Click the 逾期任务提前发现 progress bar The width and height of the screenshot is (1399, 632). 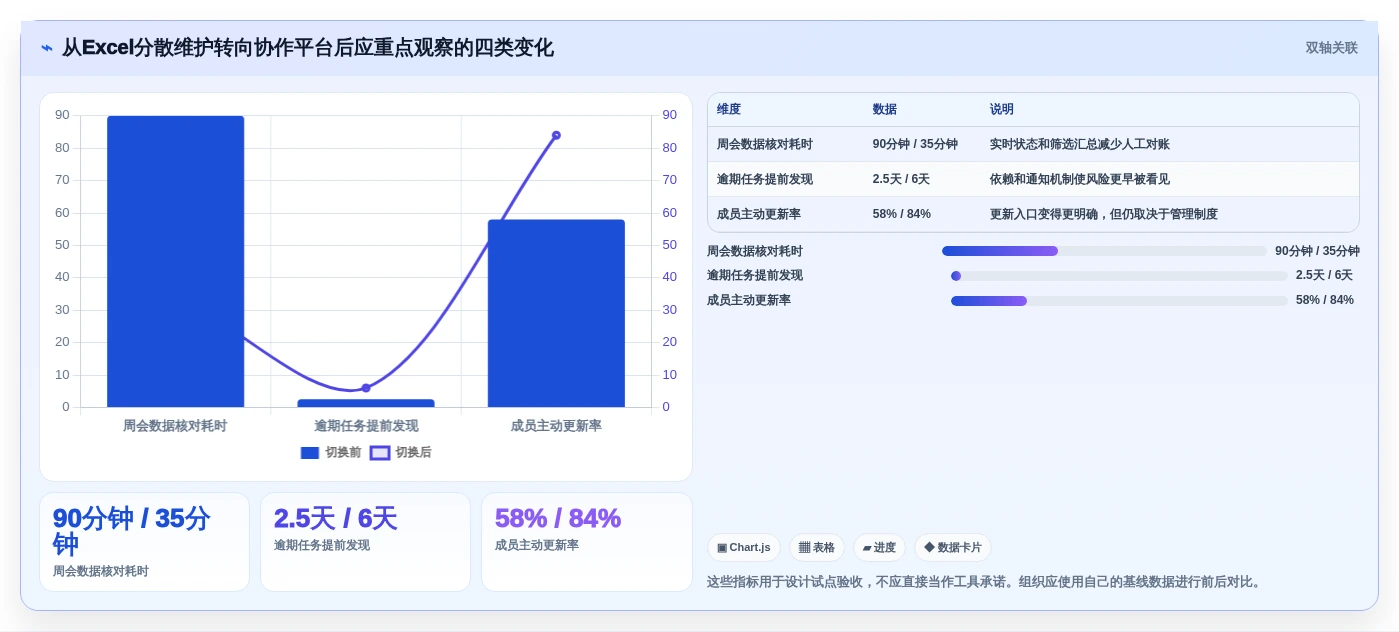click(1119, 276)
